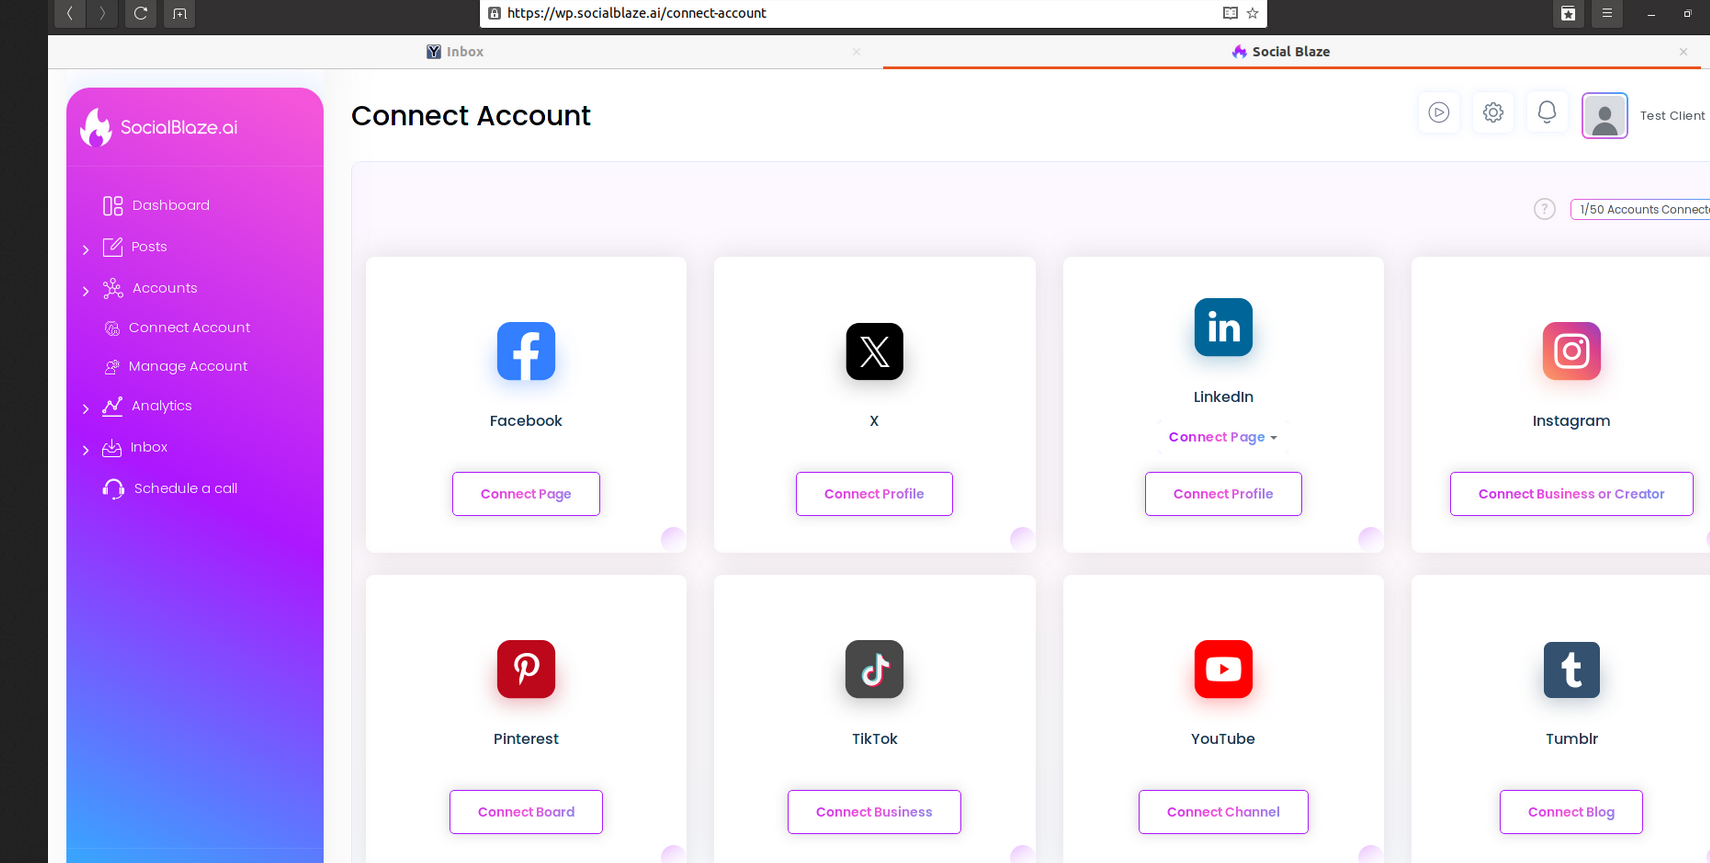Click Connect Profile under LinkedIn
The image size is (1710, 863).
click(x=1223, y=494)
